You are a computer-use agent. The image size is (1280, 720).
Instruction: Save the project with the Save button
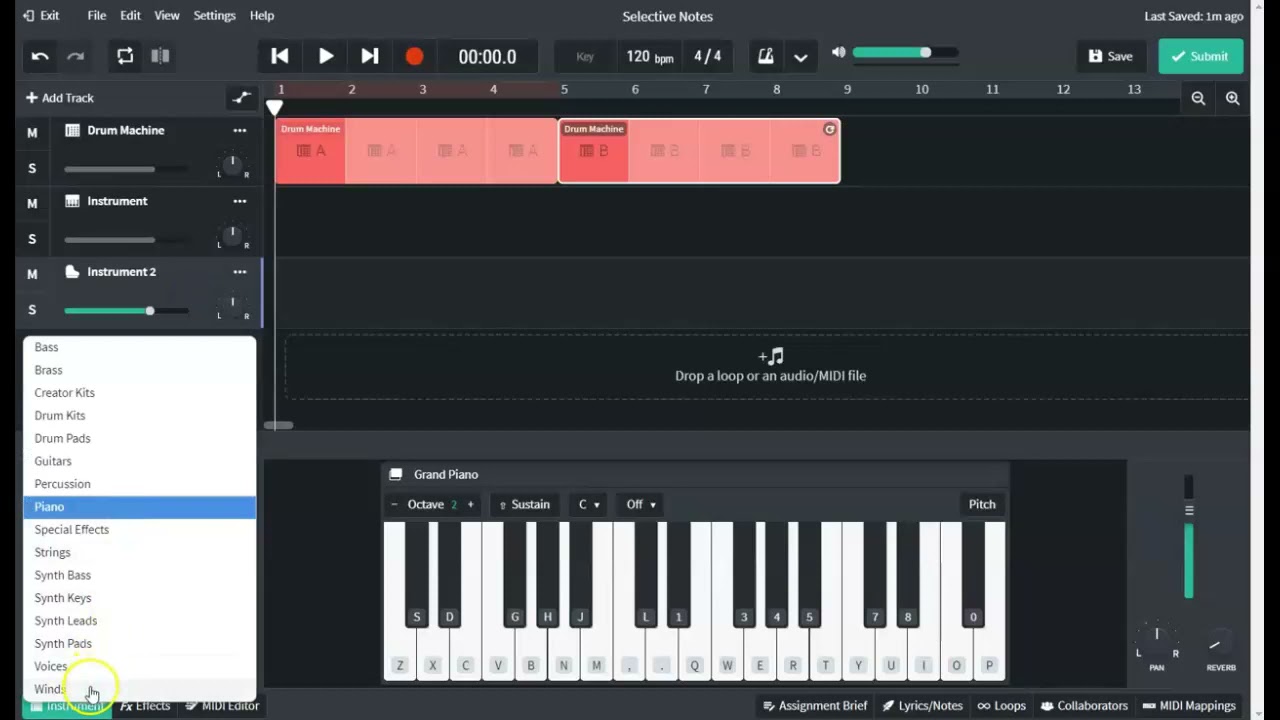pos(1111,57)
